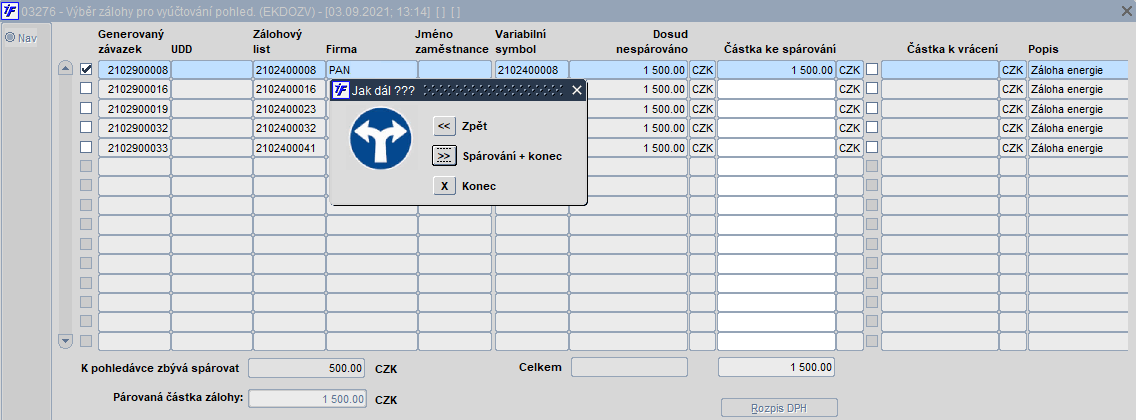Click the table scroll up arrow
The height and width of the screenshot is (420, 1136).
coord(65,69)
